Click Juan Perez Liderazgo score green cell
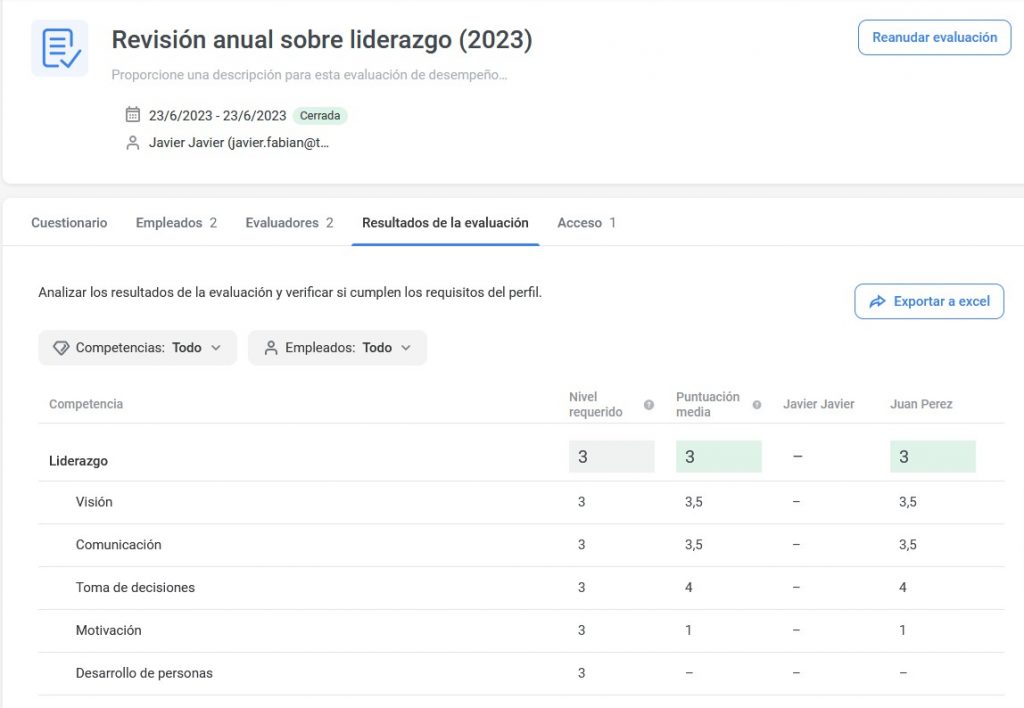 coord(933,457)
